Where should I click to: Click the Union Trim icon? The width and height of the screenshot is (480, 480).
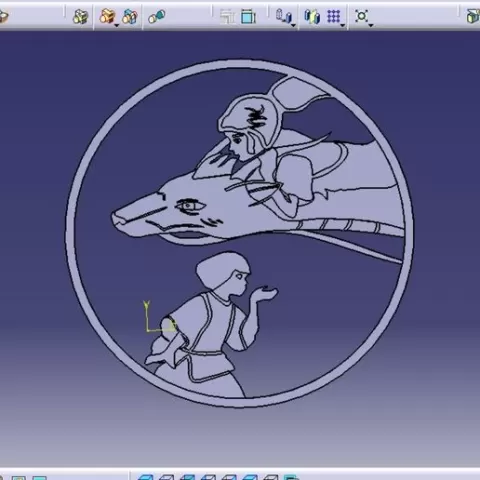130,16
